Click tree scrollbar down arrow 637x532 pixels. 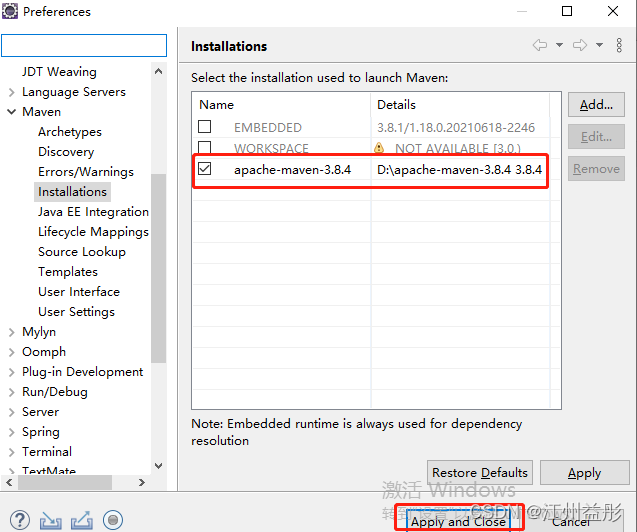pyautogui.click(x=158, y=465)
